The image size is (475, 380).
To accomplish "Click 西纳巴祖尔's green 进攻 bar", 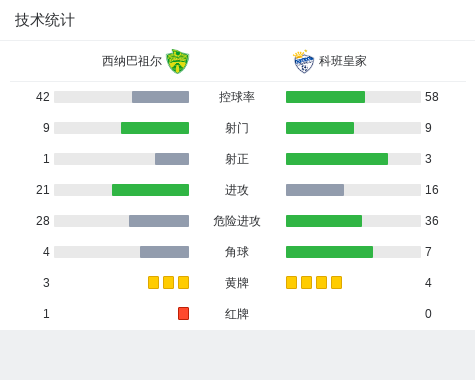I will pos(150,190).
